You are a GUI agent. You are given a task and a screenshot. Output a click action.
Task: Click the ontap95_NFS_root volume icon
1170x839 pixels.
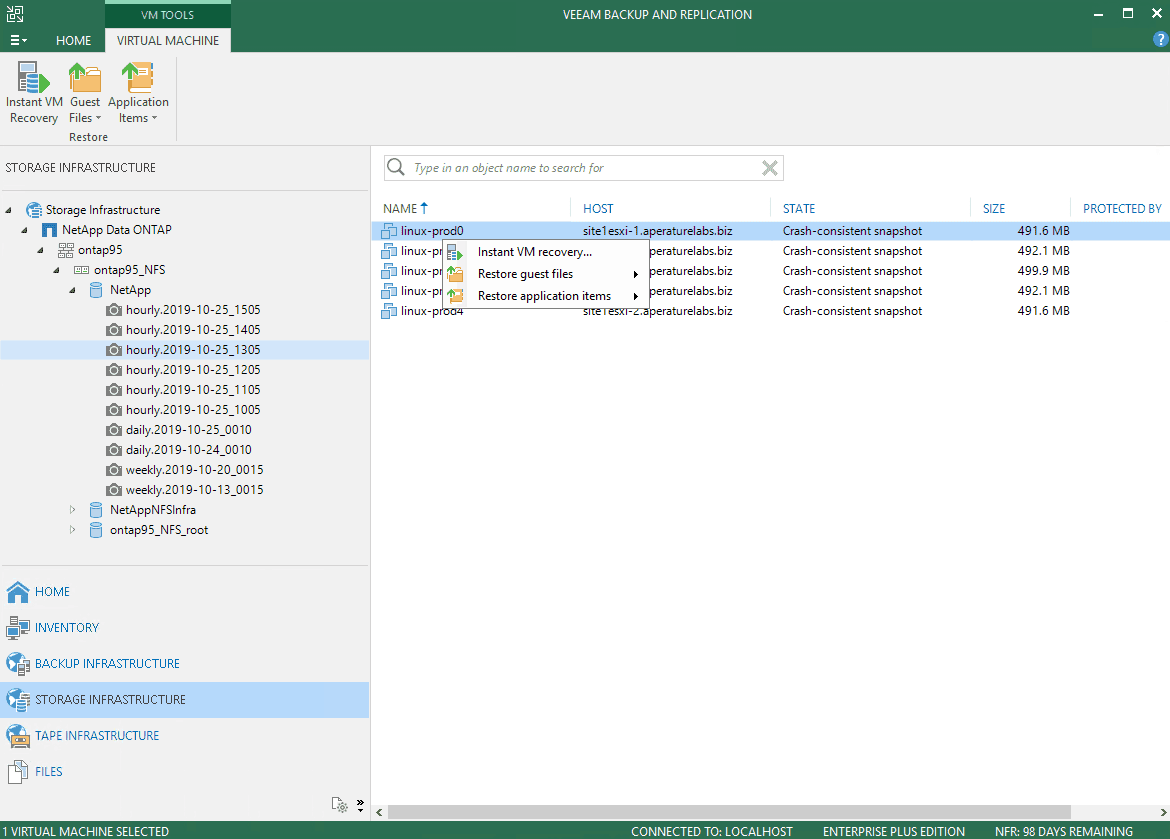[x=96, y=530]
